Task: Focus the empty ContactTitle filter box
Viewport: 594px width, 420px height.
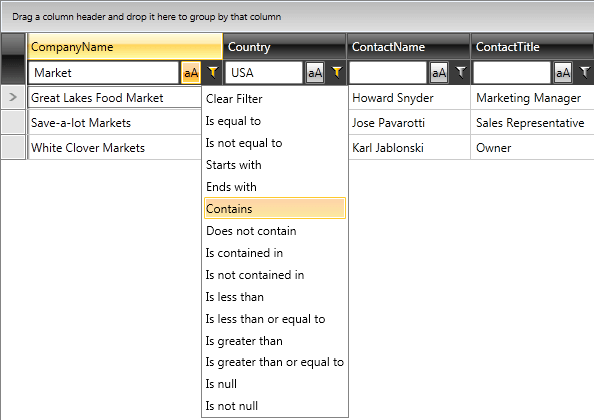Action: [x=512, y=72]
